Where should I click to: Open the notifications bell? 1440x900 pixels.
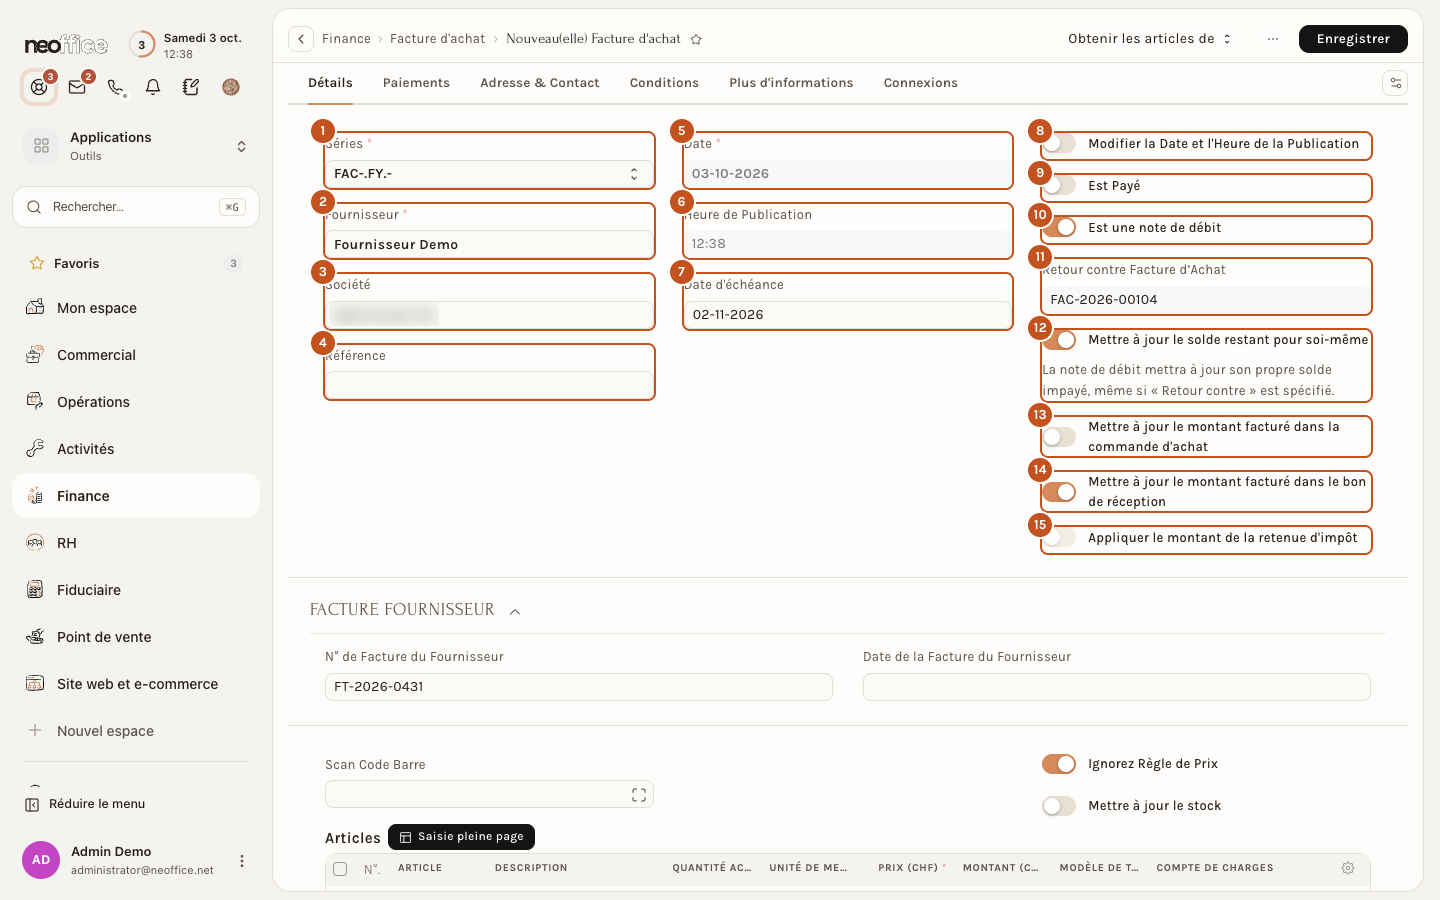(153, 87)
